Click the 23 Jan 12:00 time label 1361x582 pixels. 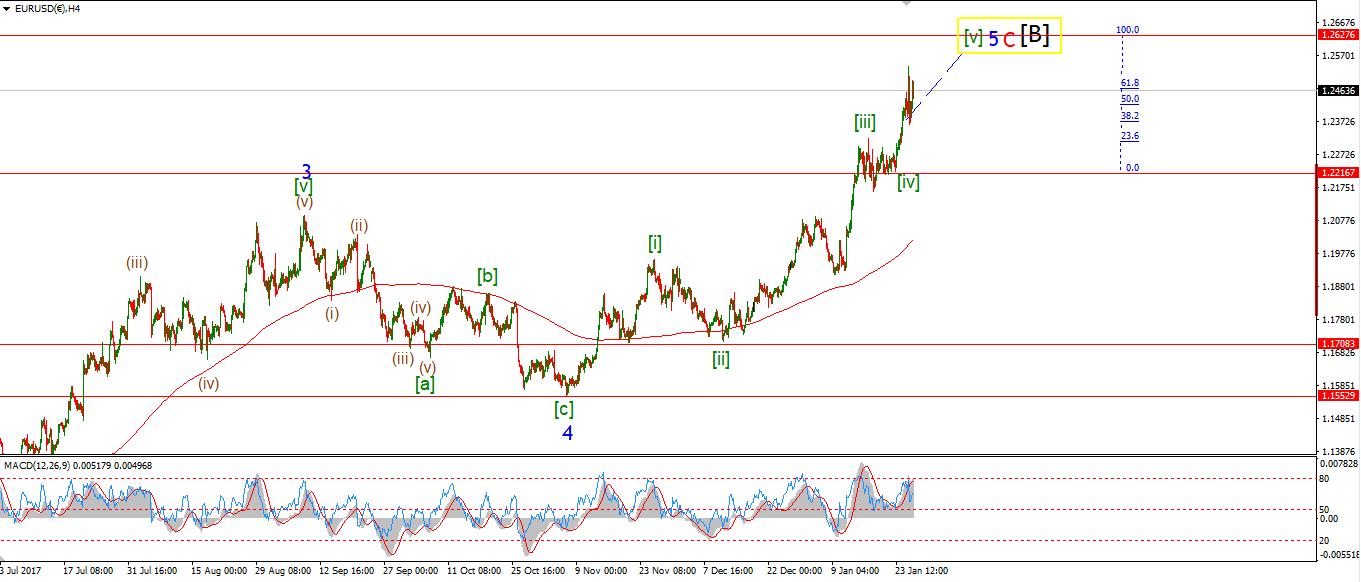point(921,570)
